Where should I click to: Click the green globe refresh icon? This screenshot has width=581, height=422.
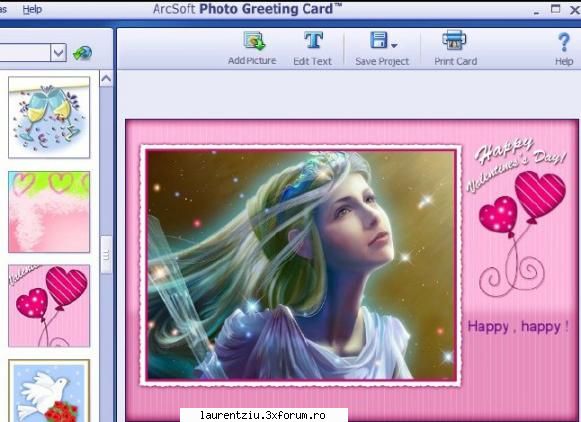point(82,53)
